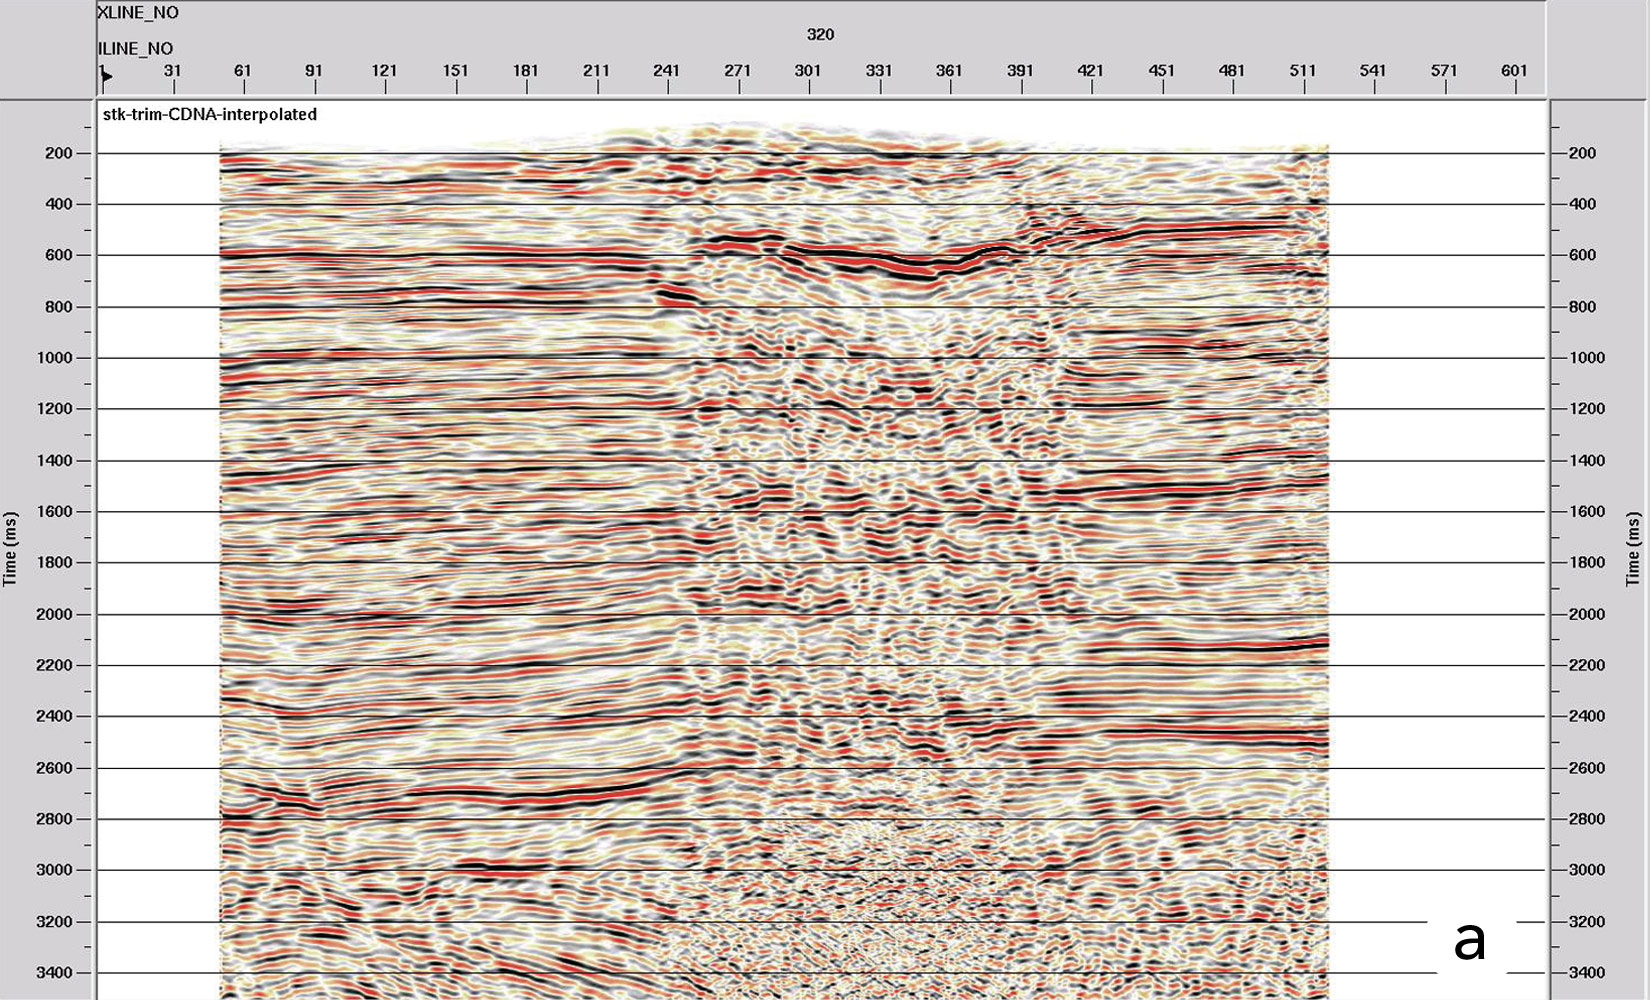Click the 3200 label on left time axis
The width and height of the screenshot is (1650, 1000).
point(55,922)
